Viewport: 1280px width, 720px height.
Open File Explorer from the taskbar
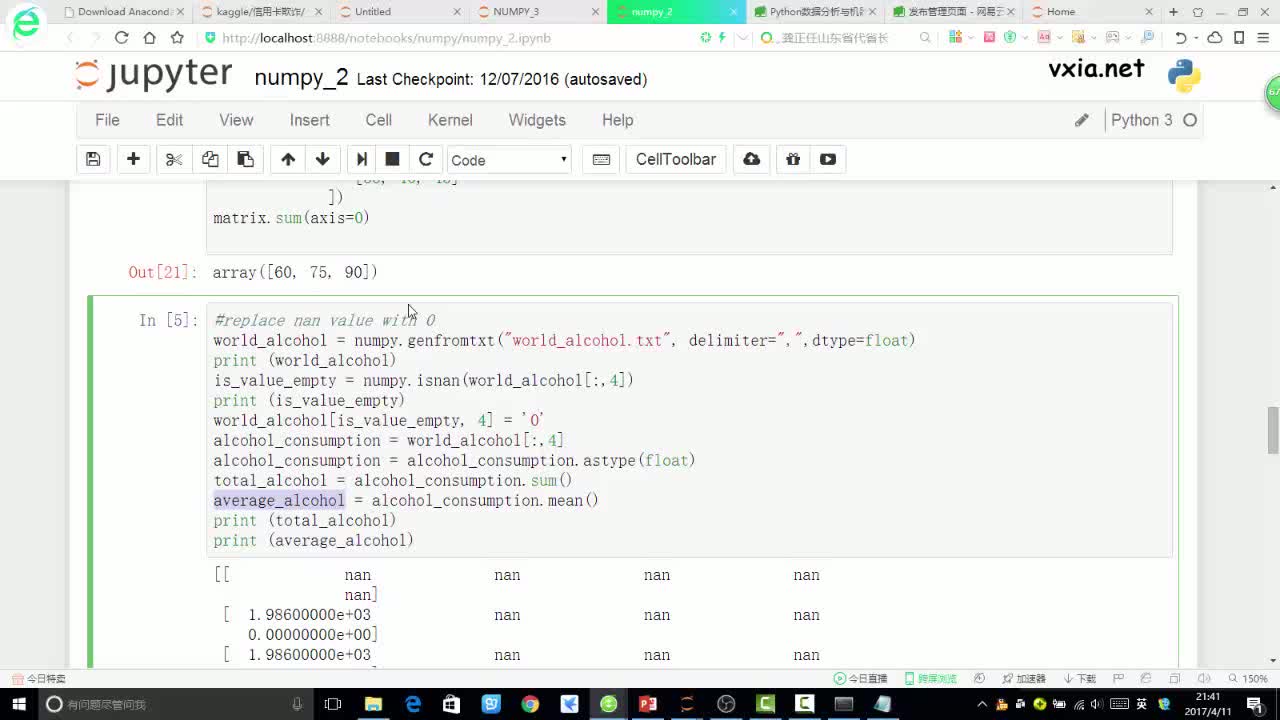373,704
